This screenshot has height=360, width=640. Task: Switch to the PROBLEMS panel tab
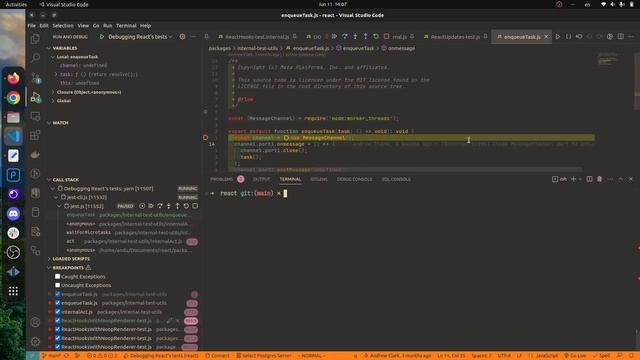pyautogui.click(x=222, y=179)
